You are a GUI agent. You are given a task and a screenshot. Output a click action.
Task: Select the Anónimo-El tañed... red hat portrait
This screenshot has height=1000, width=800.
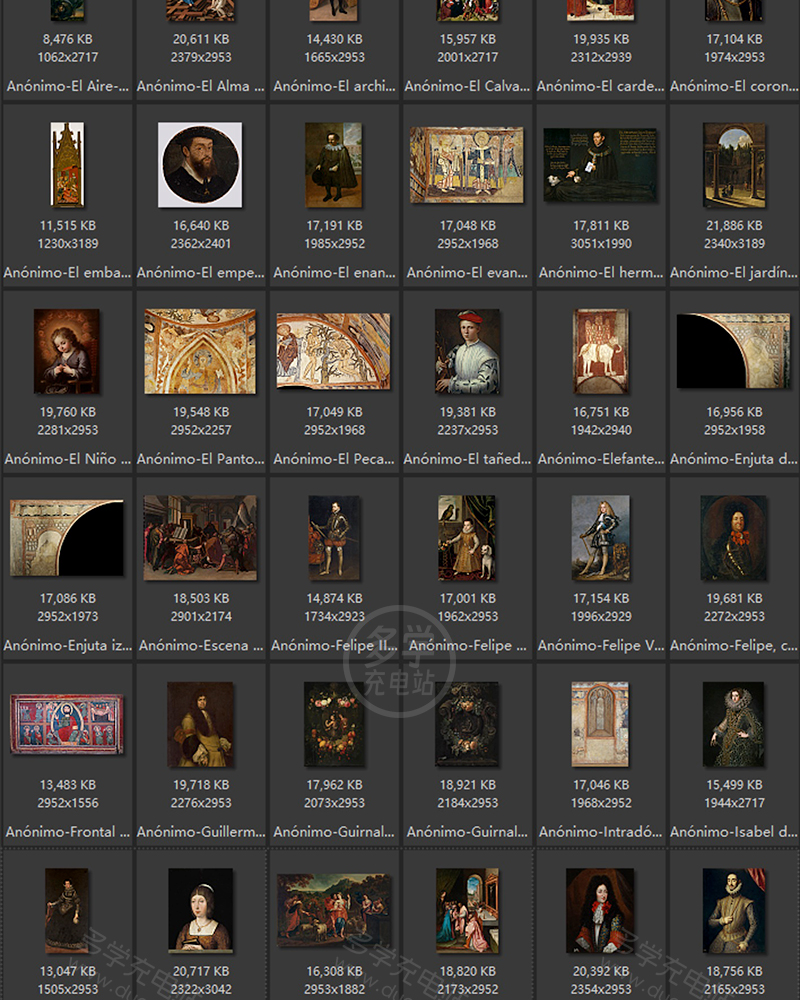pyautogui.click(x=467, y=351)
